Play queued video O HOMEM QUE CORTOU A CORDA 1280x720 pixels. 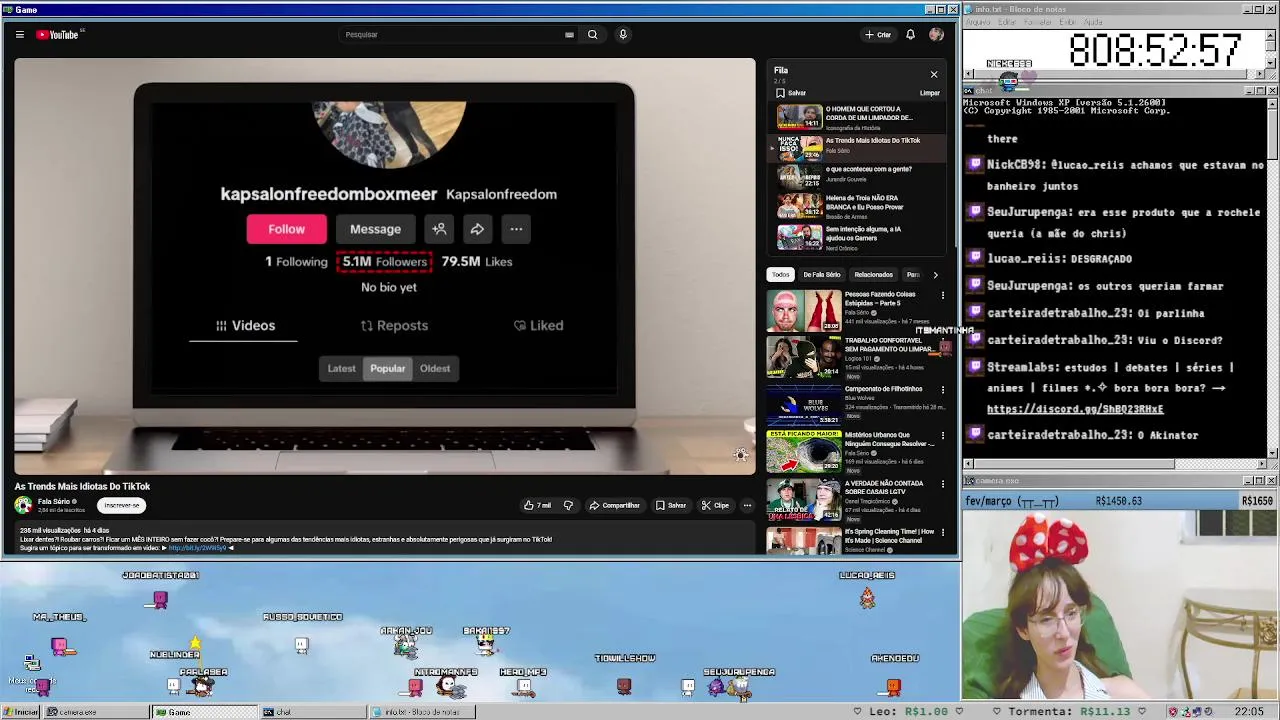click(x=858, y=117)
